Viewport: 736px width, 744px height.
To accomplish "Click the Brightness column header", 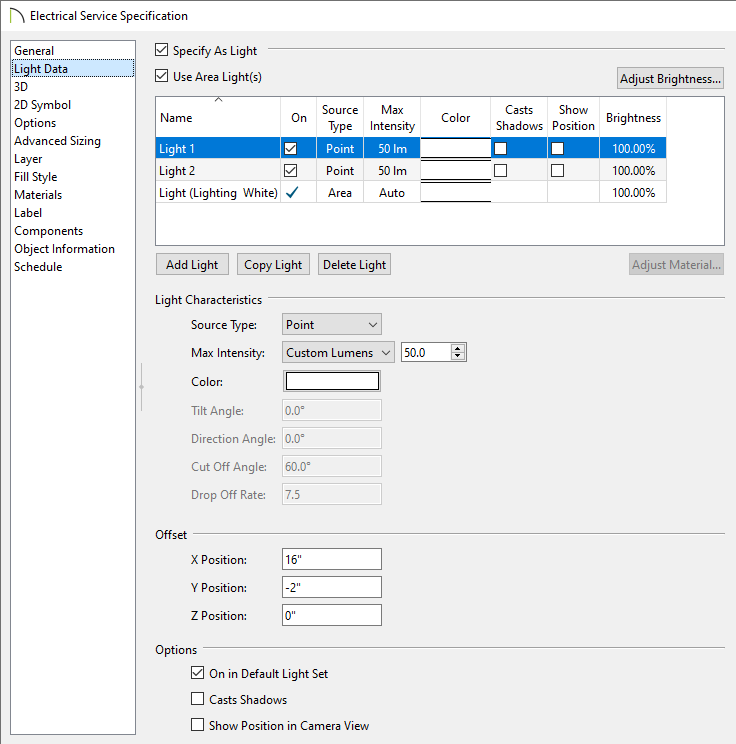I will point(633,118).
